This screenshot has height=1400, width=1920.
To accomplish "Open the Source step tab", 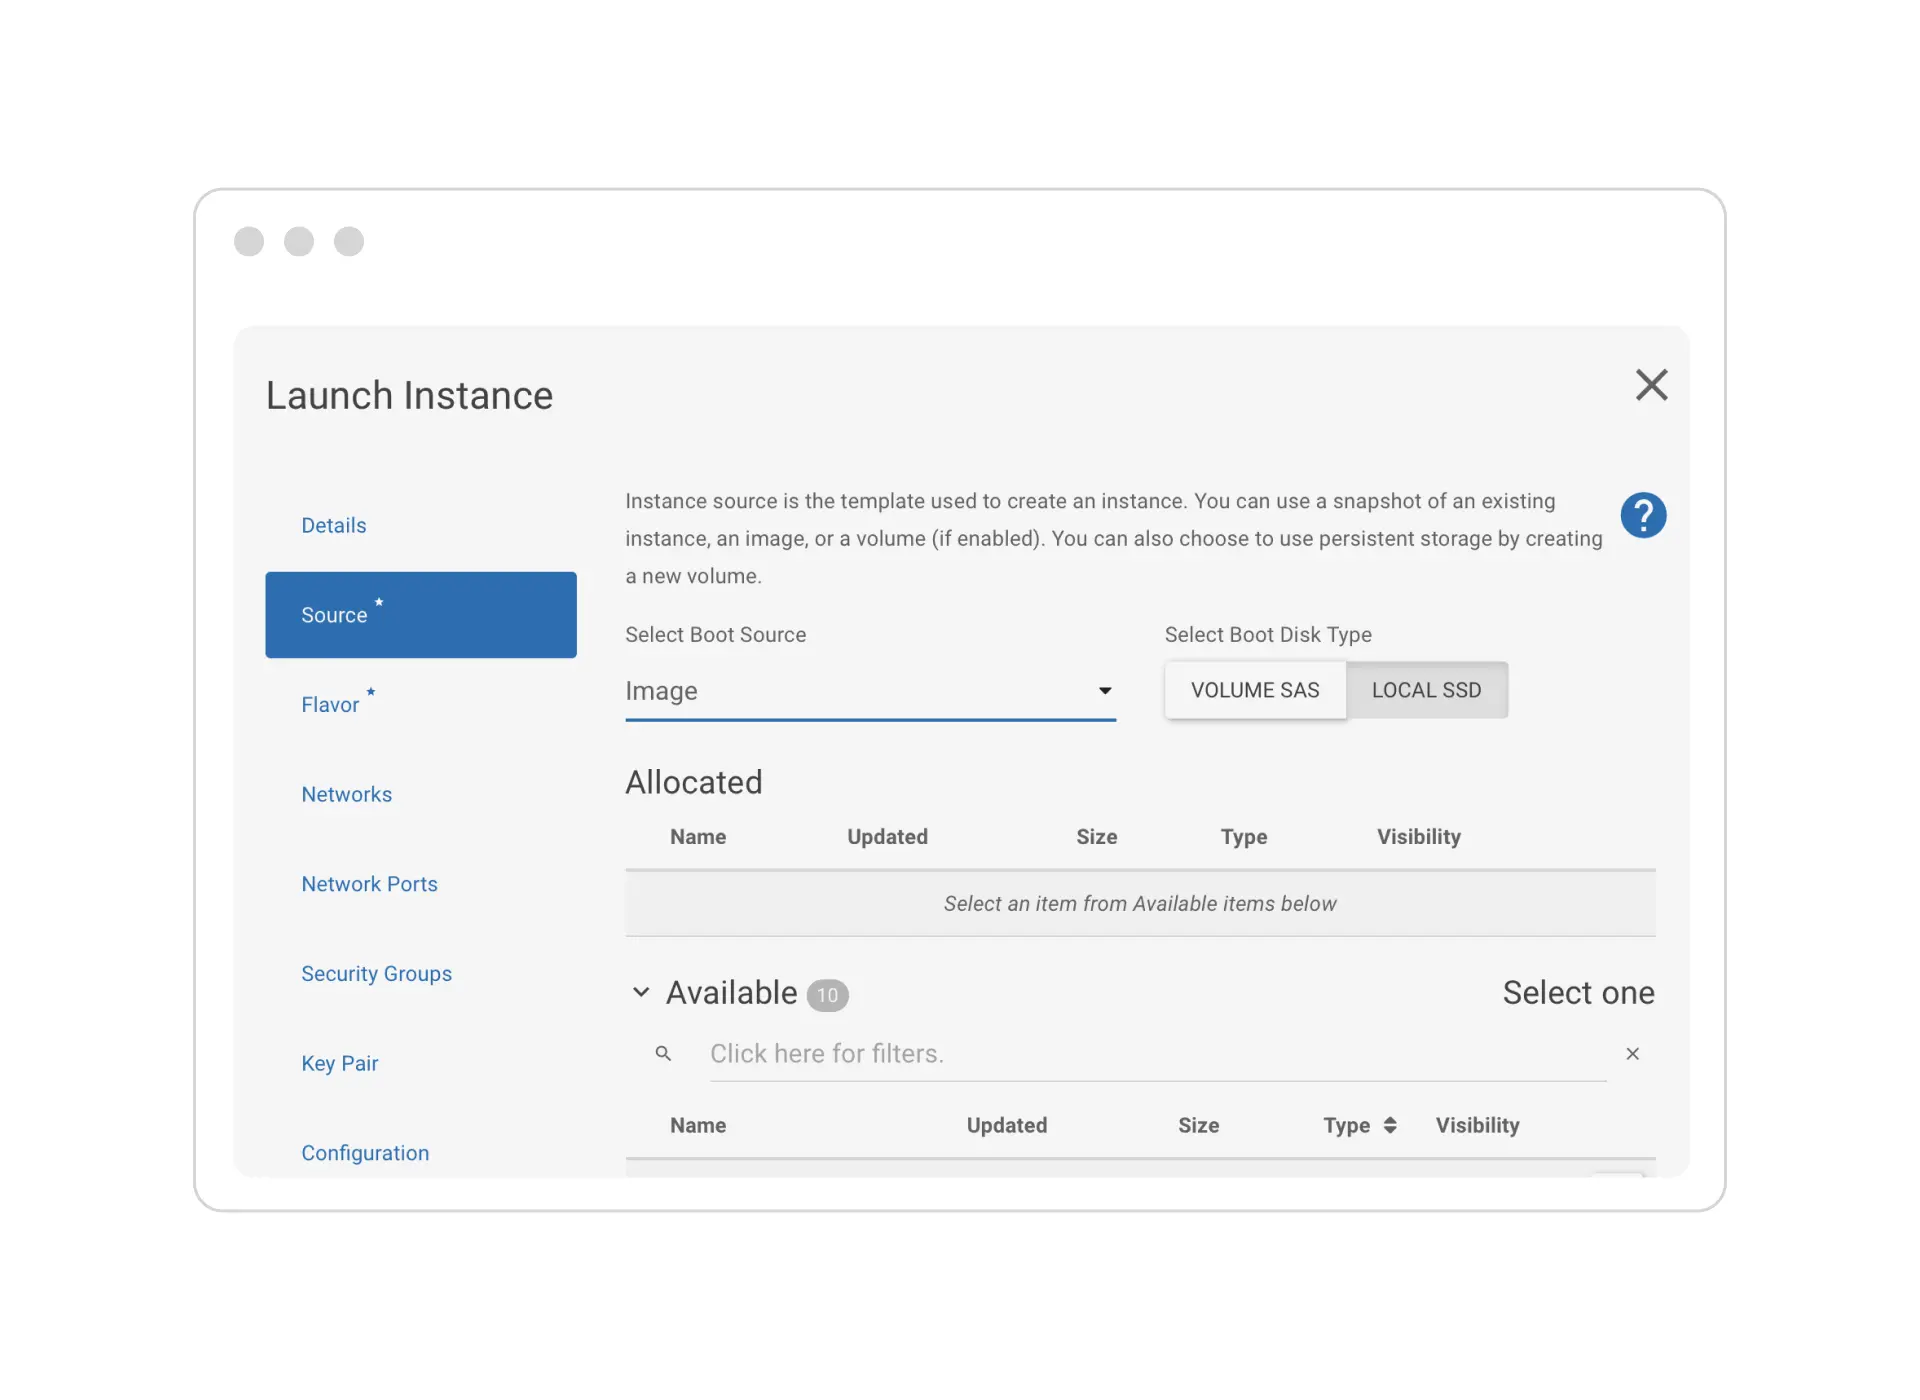I will pyautogui.click(x=421, y=615).
